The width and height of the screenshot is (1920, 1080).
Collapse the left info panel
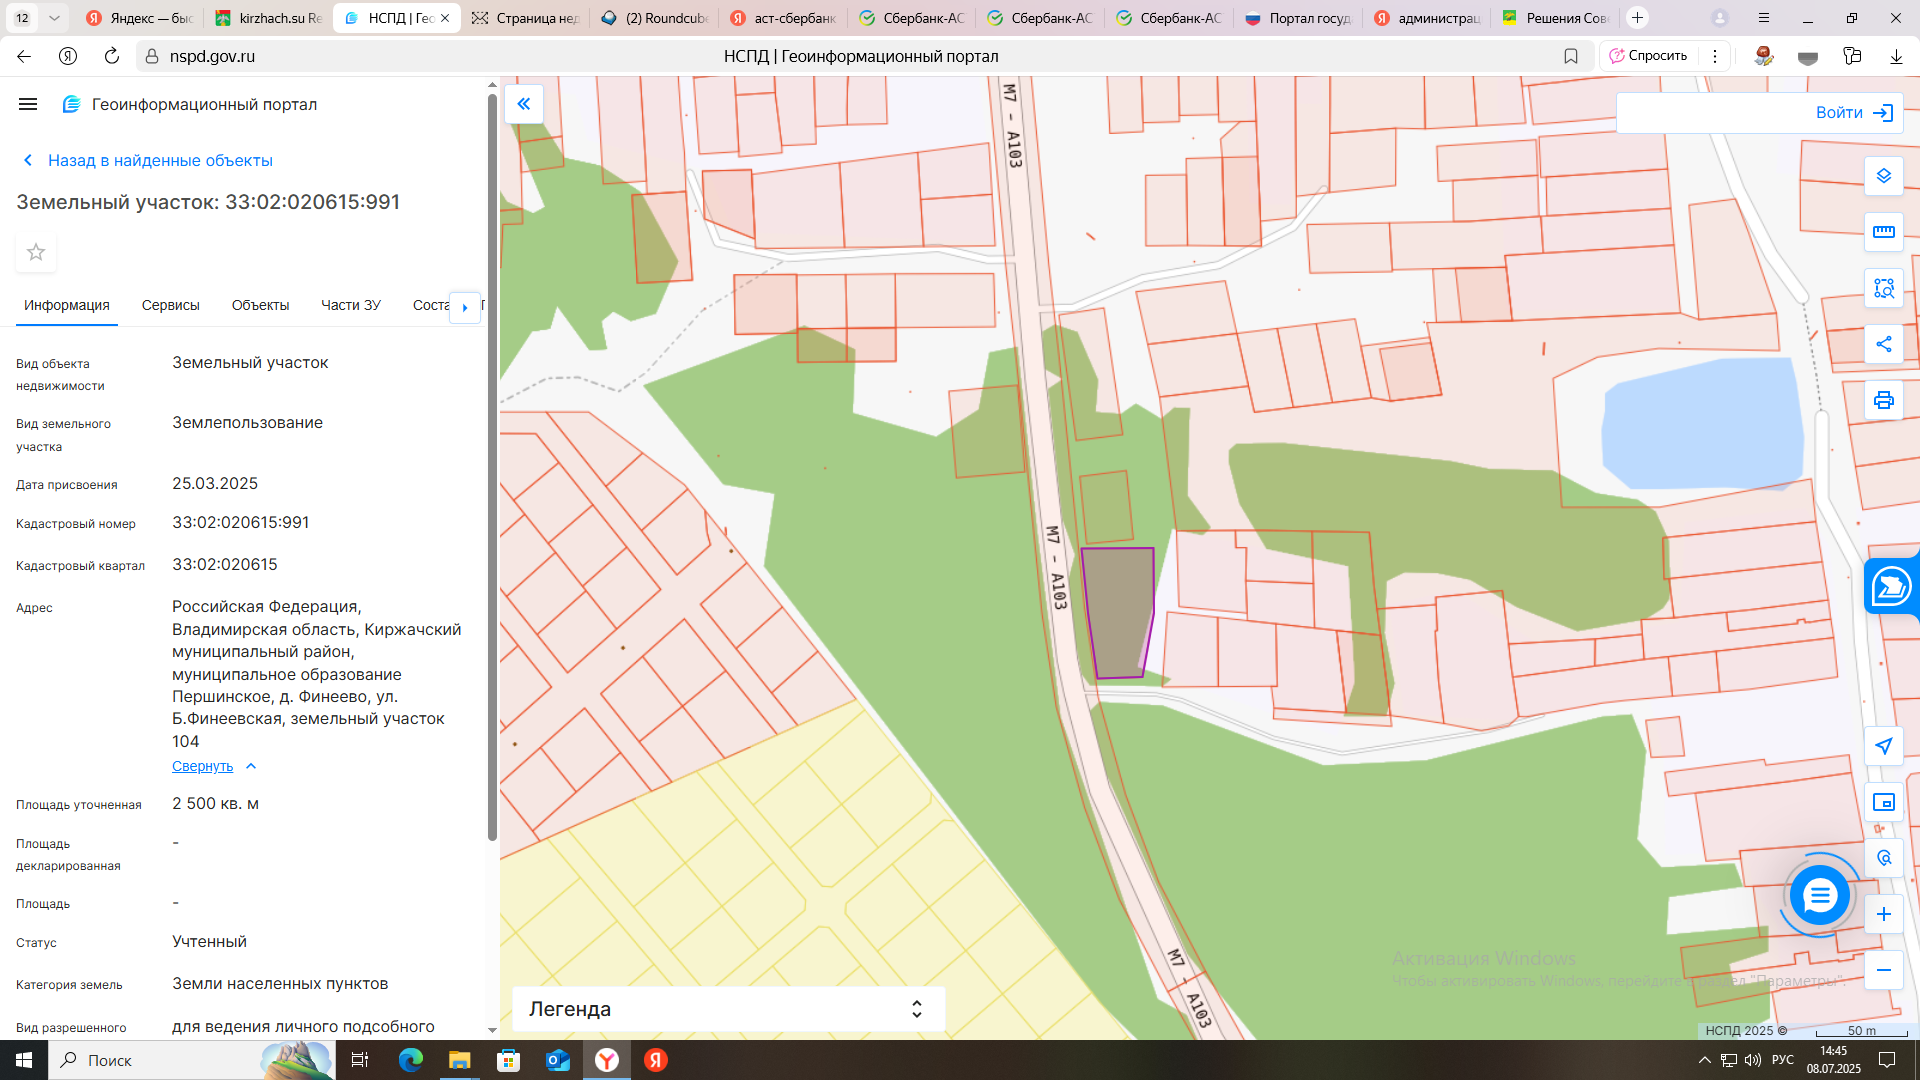click(523, 104)
